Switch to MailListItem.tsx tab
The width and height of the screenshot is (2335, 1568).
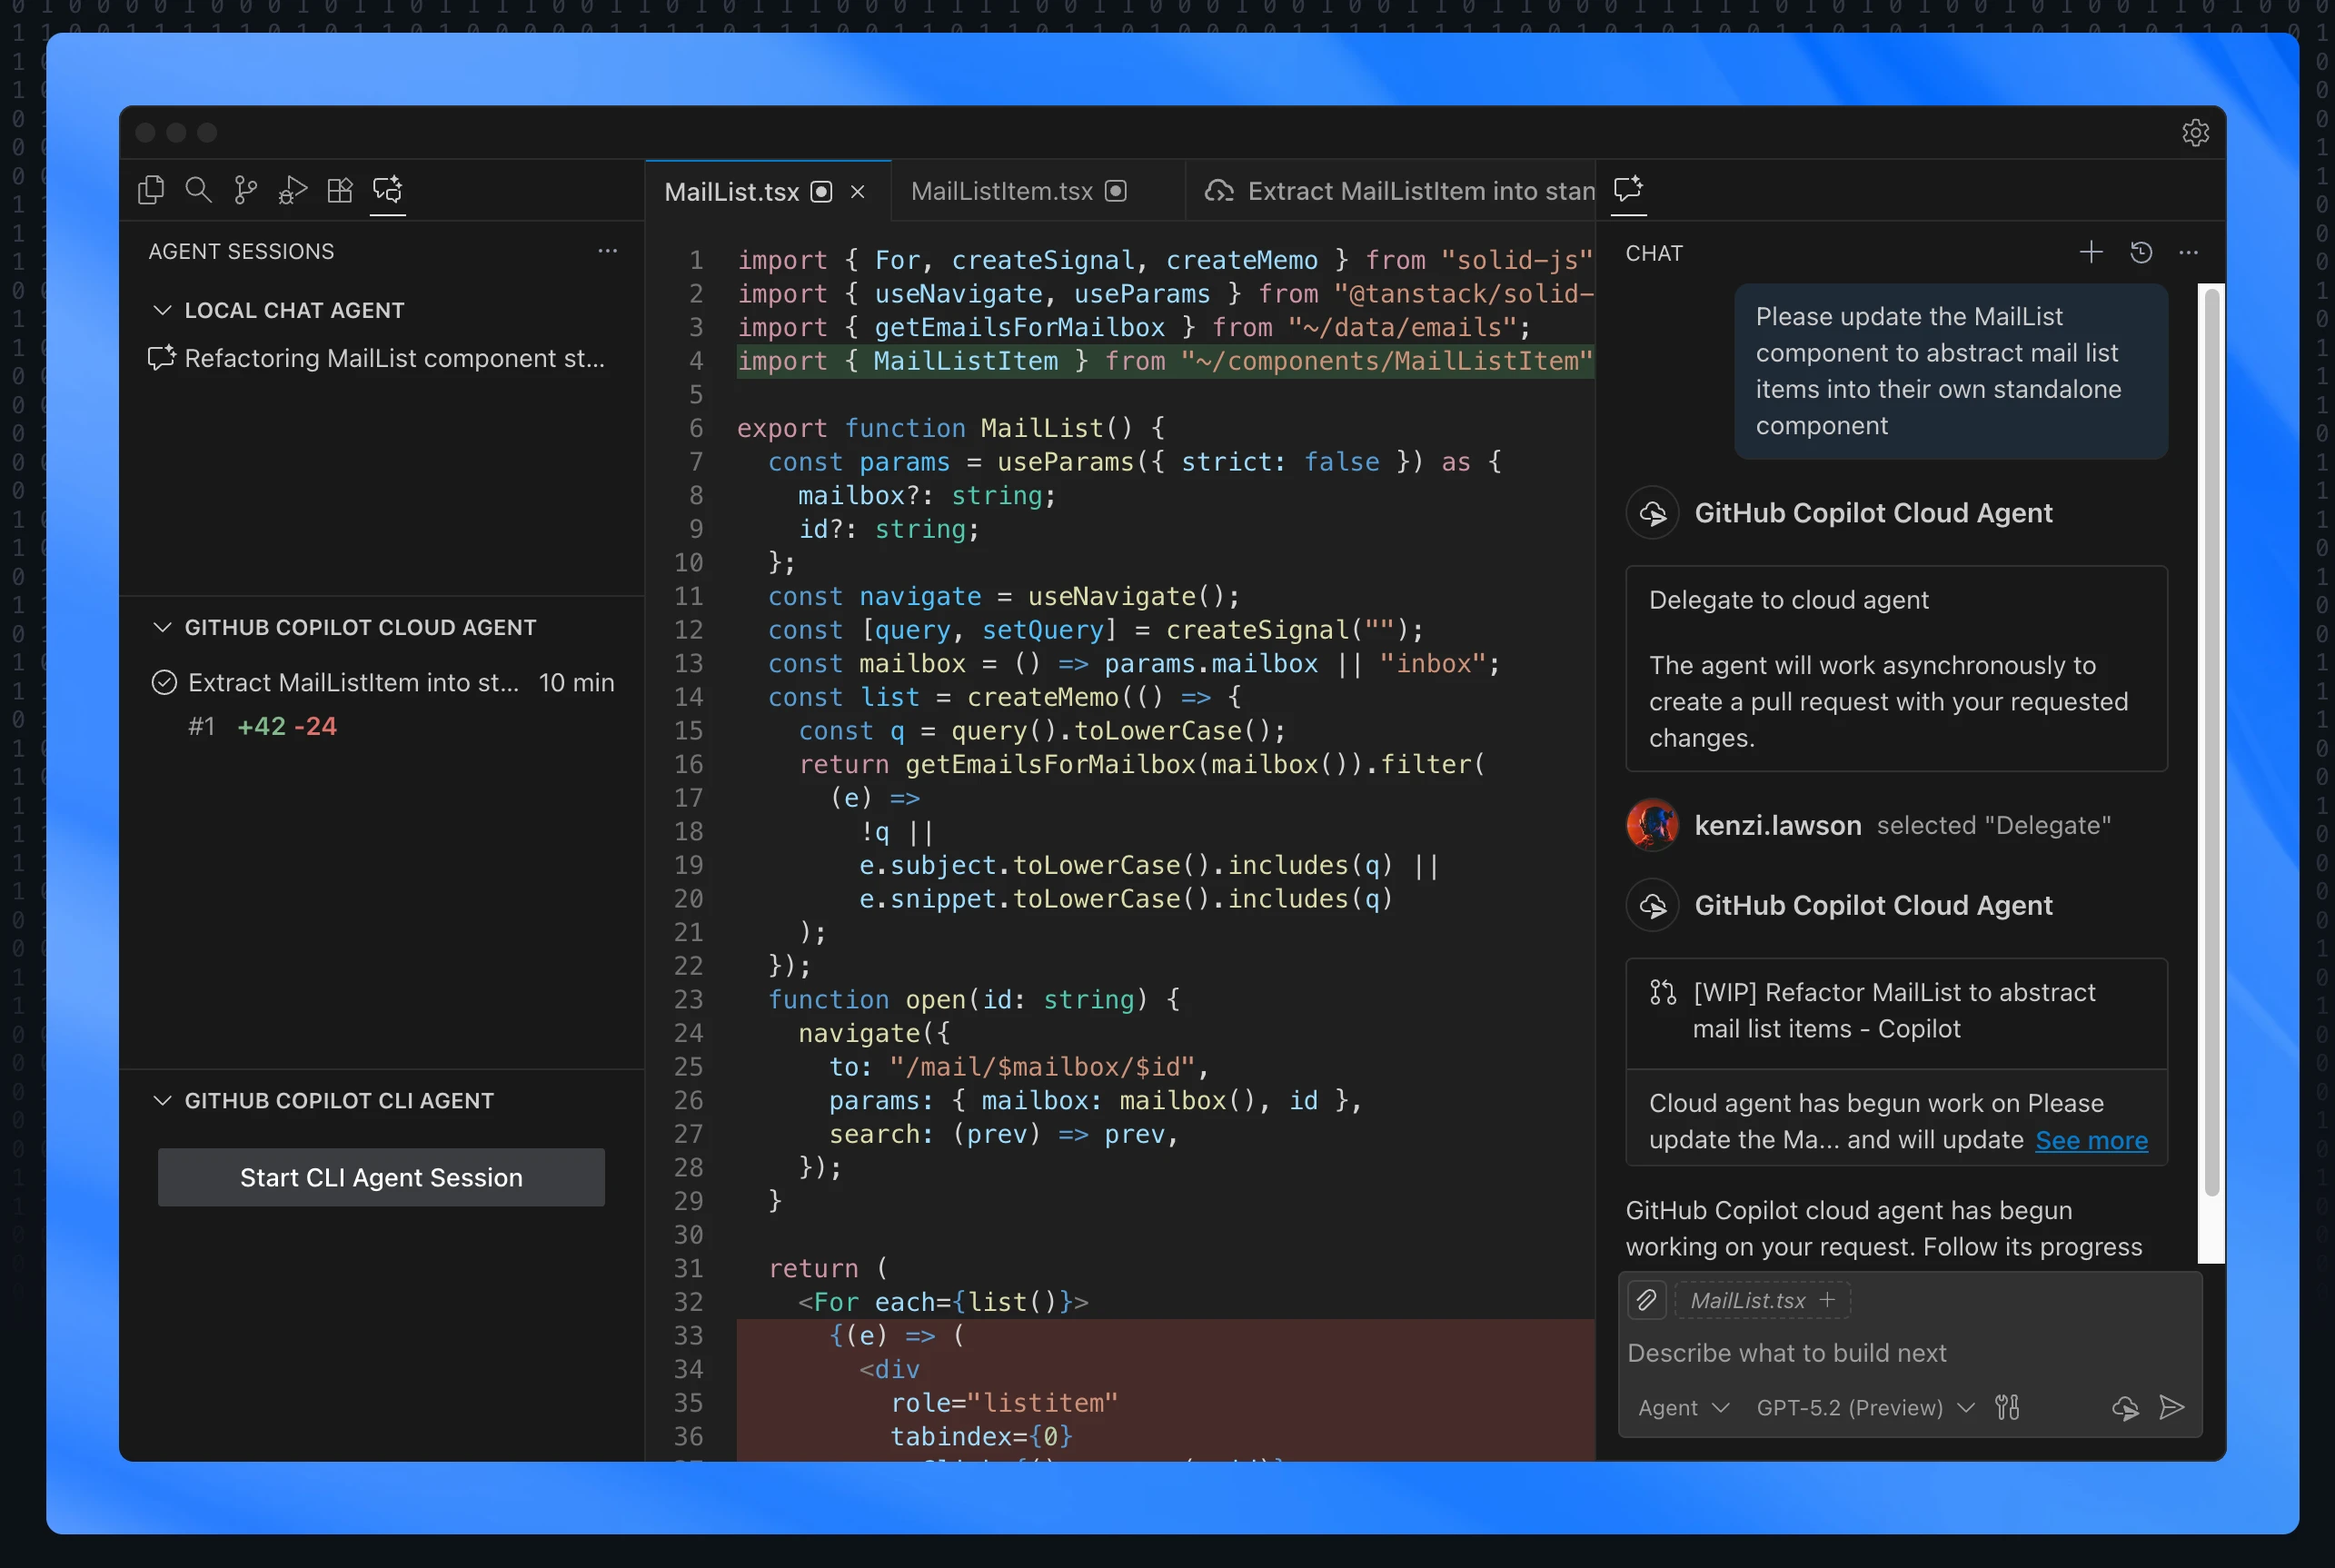pos(1002,191)
